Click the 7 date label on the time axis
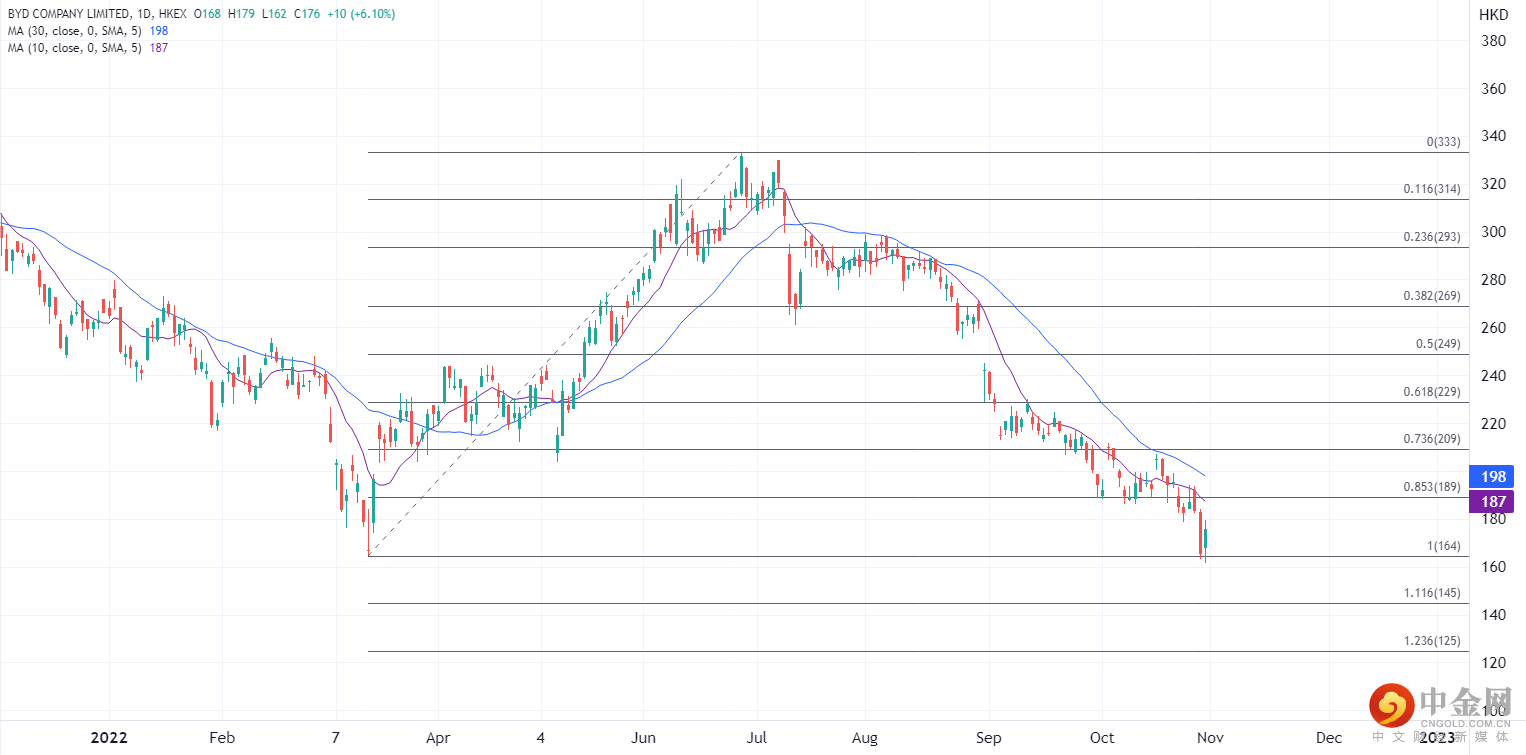Image resolution: width=1526 pixels, height=755 pixels. coord(336,738)
